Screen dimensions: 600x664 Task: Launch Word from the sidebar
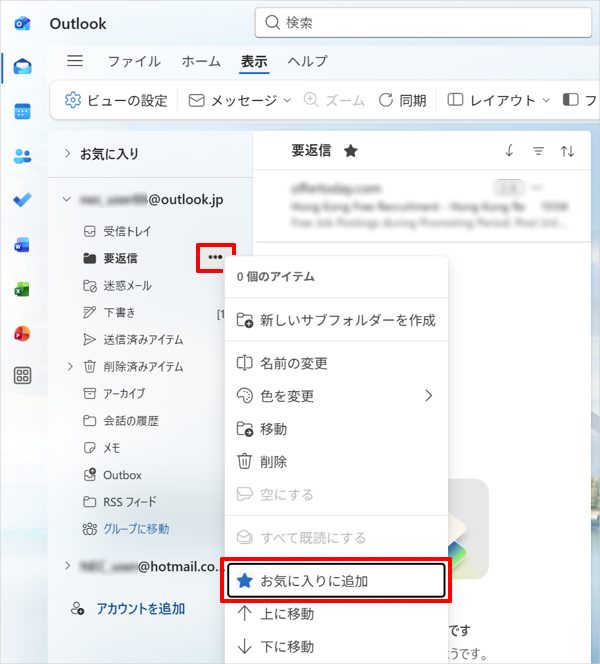(x=22, y=245)
